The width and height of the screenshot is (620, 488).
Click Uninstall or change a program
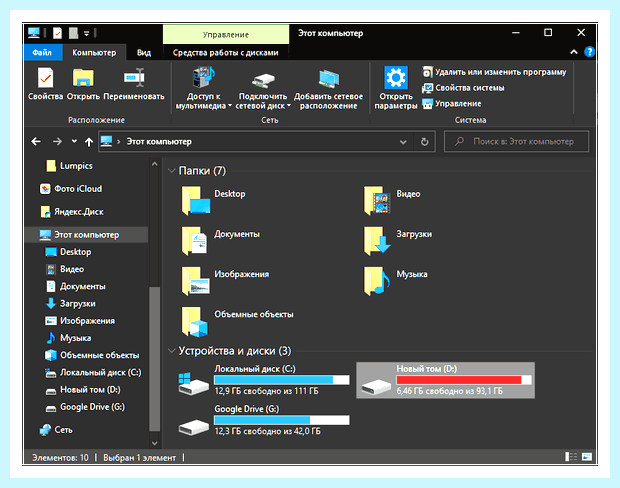(494, 72)
